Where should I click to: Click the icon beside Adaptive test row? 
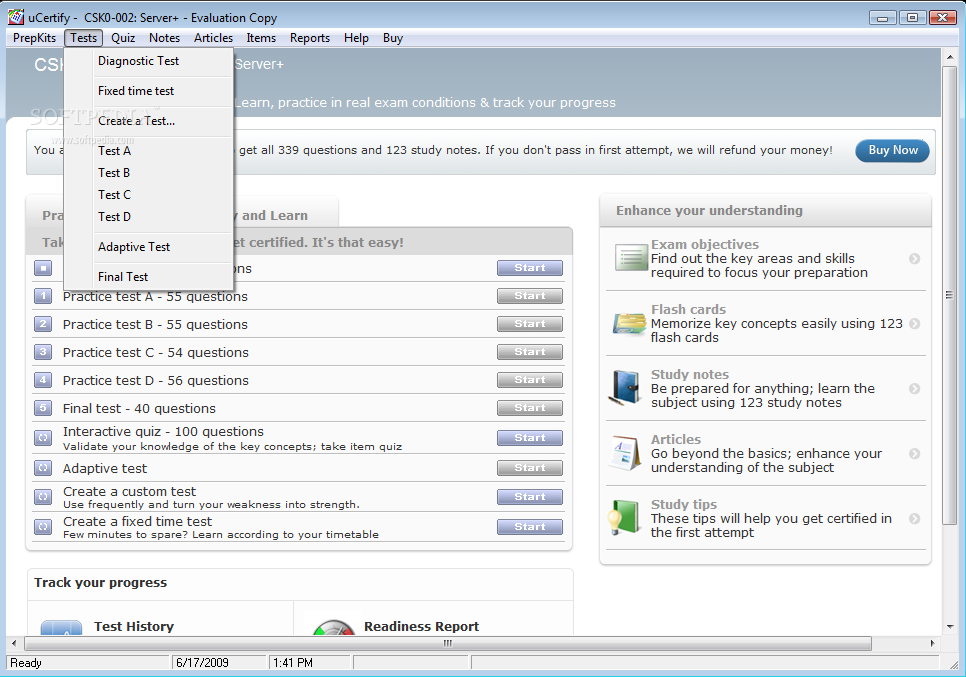tap(43, 468)
